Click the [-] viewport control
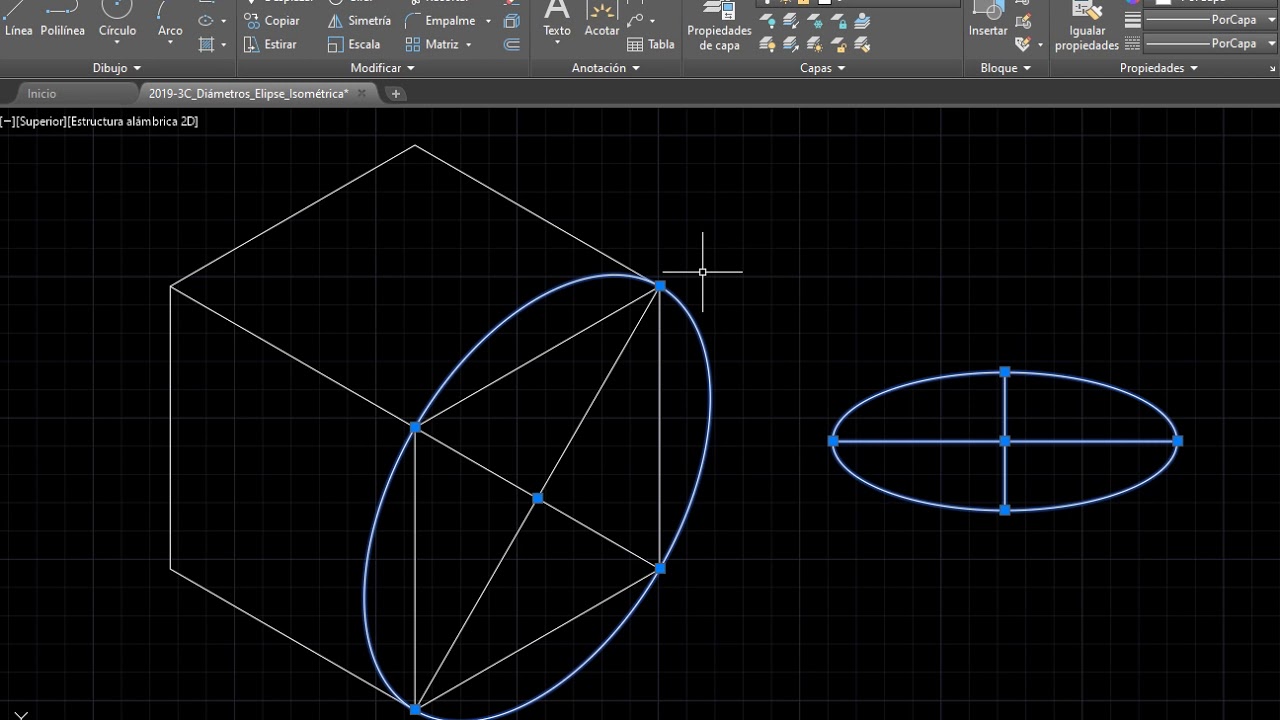The width and height of the screenshot is (1280, 720). [x=7, y=122]
